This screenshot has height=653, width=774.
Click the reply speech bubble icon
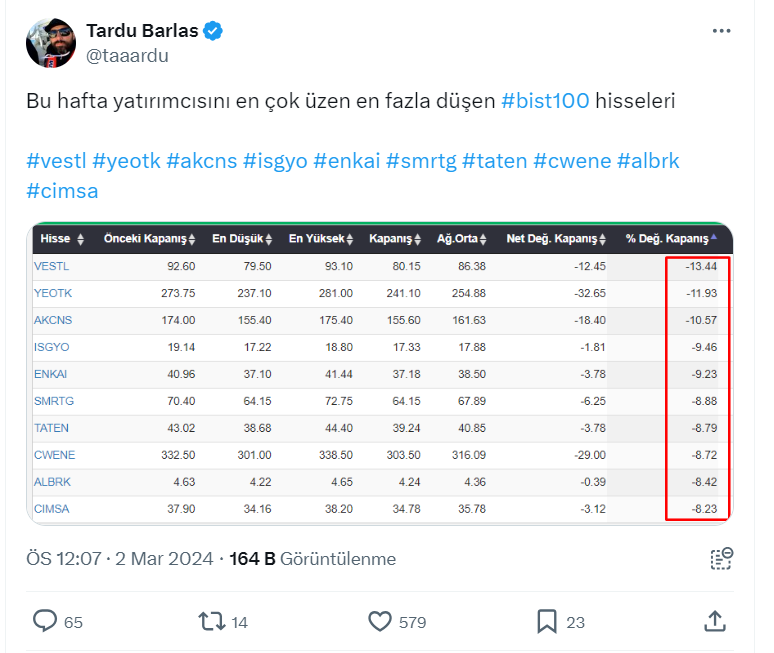pyautogui.click(x=45, y=621)
